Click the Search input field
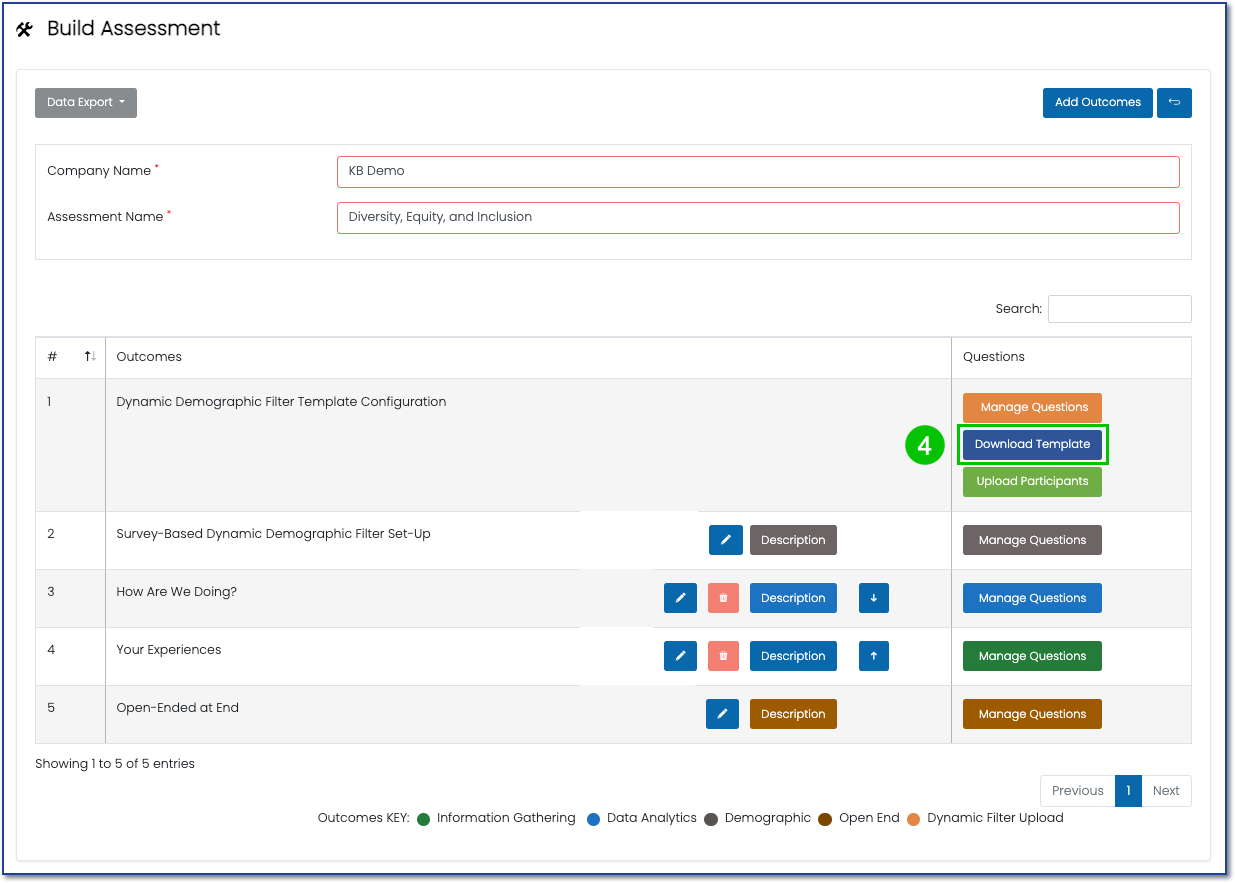The width and height of the screenshot is (1235, 883). click(x=1119, y=309)
